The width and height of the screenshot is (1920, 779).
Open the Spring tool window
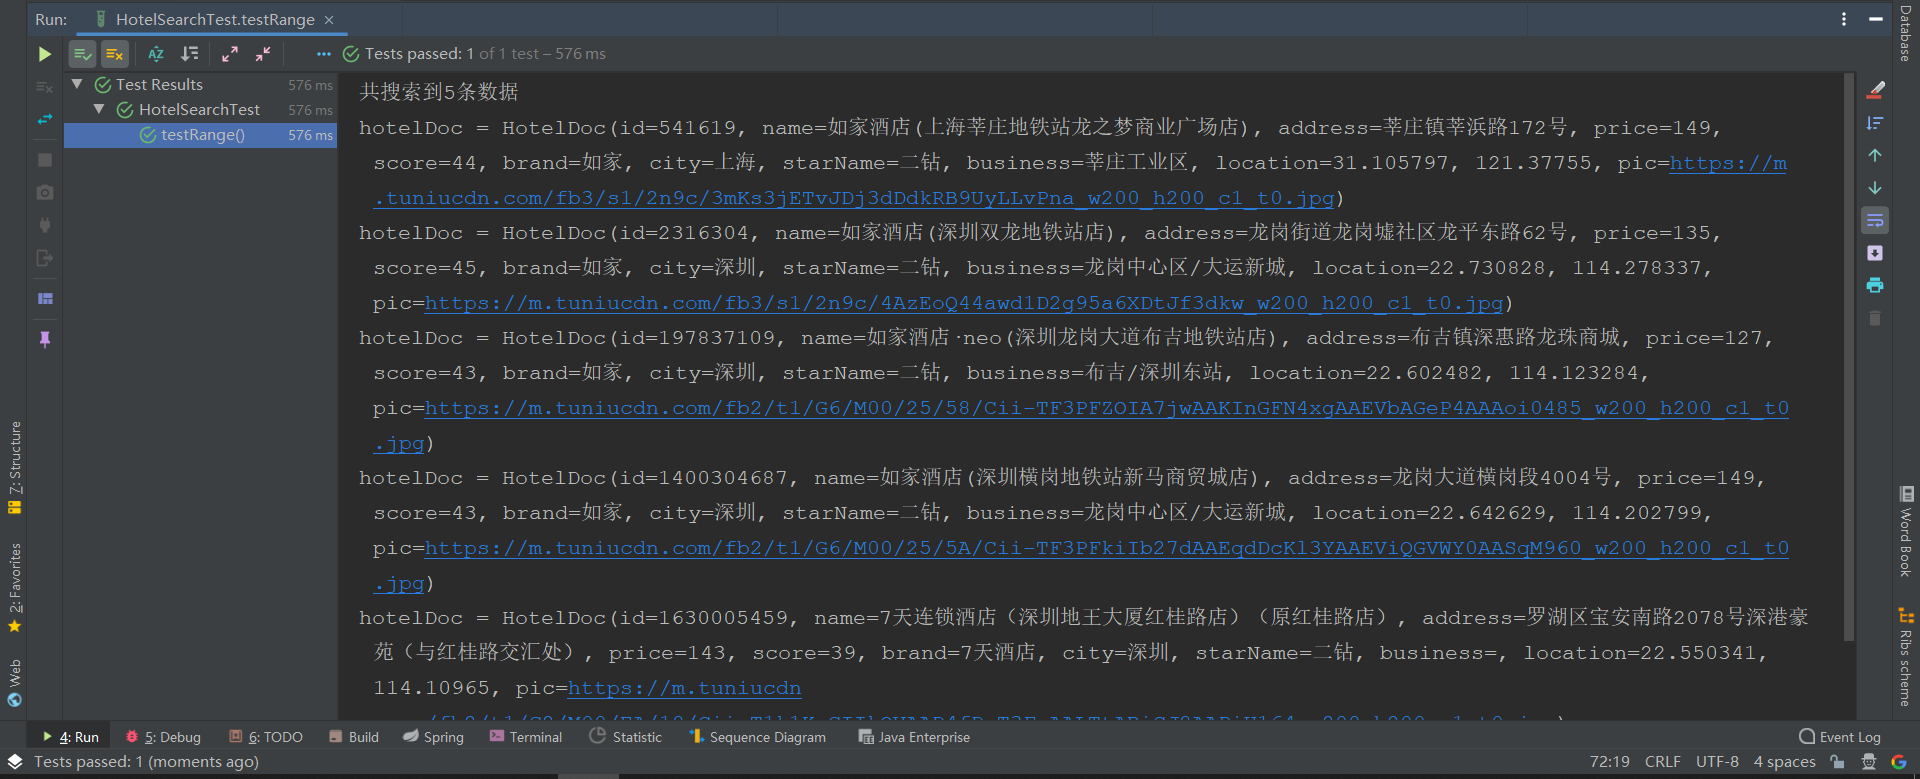(x=434, y=737)
